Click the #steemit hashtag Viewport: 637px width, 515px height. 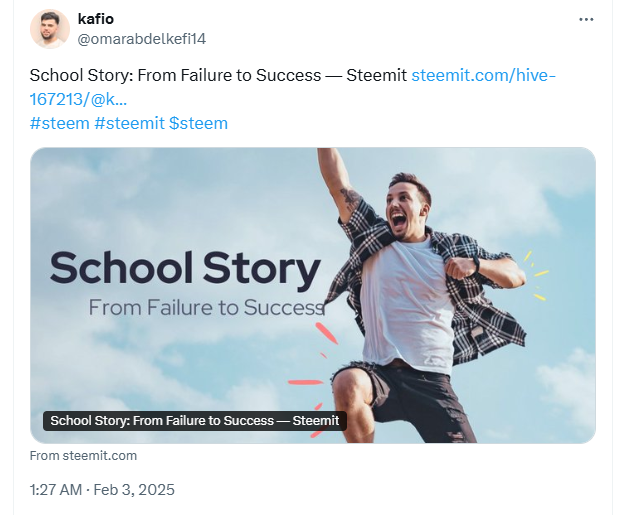point(130,123)
